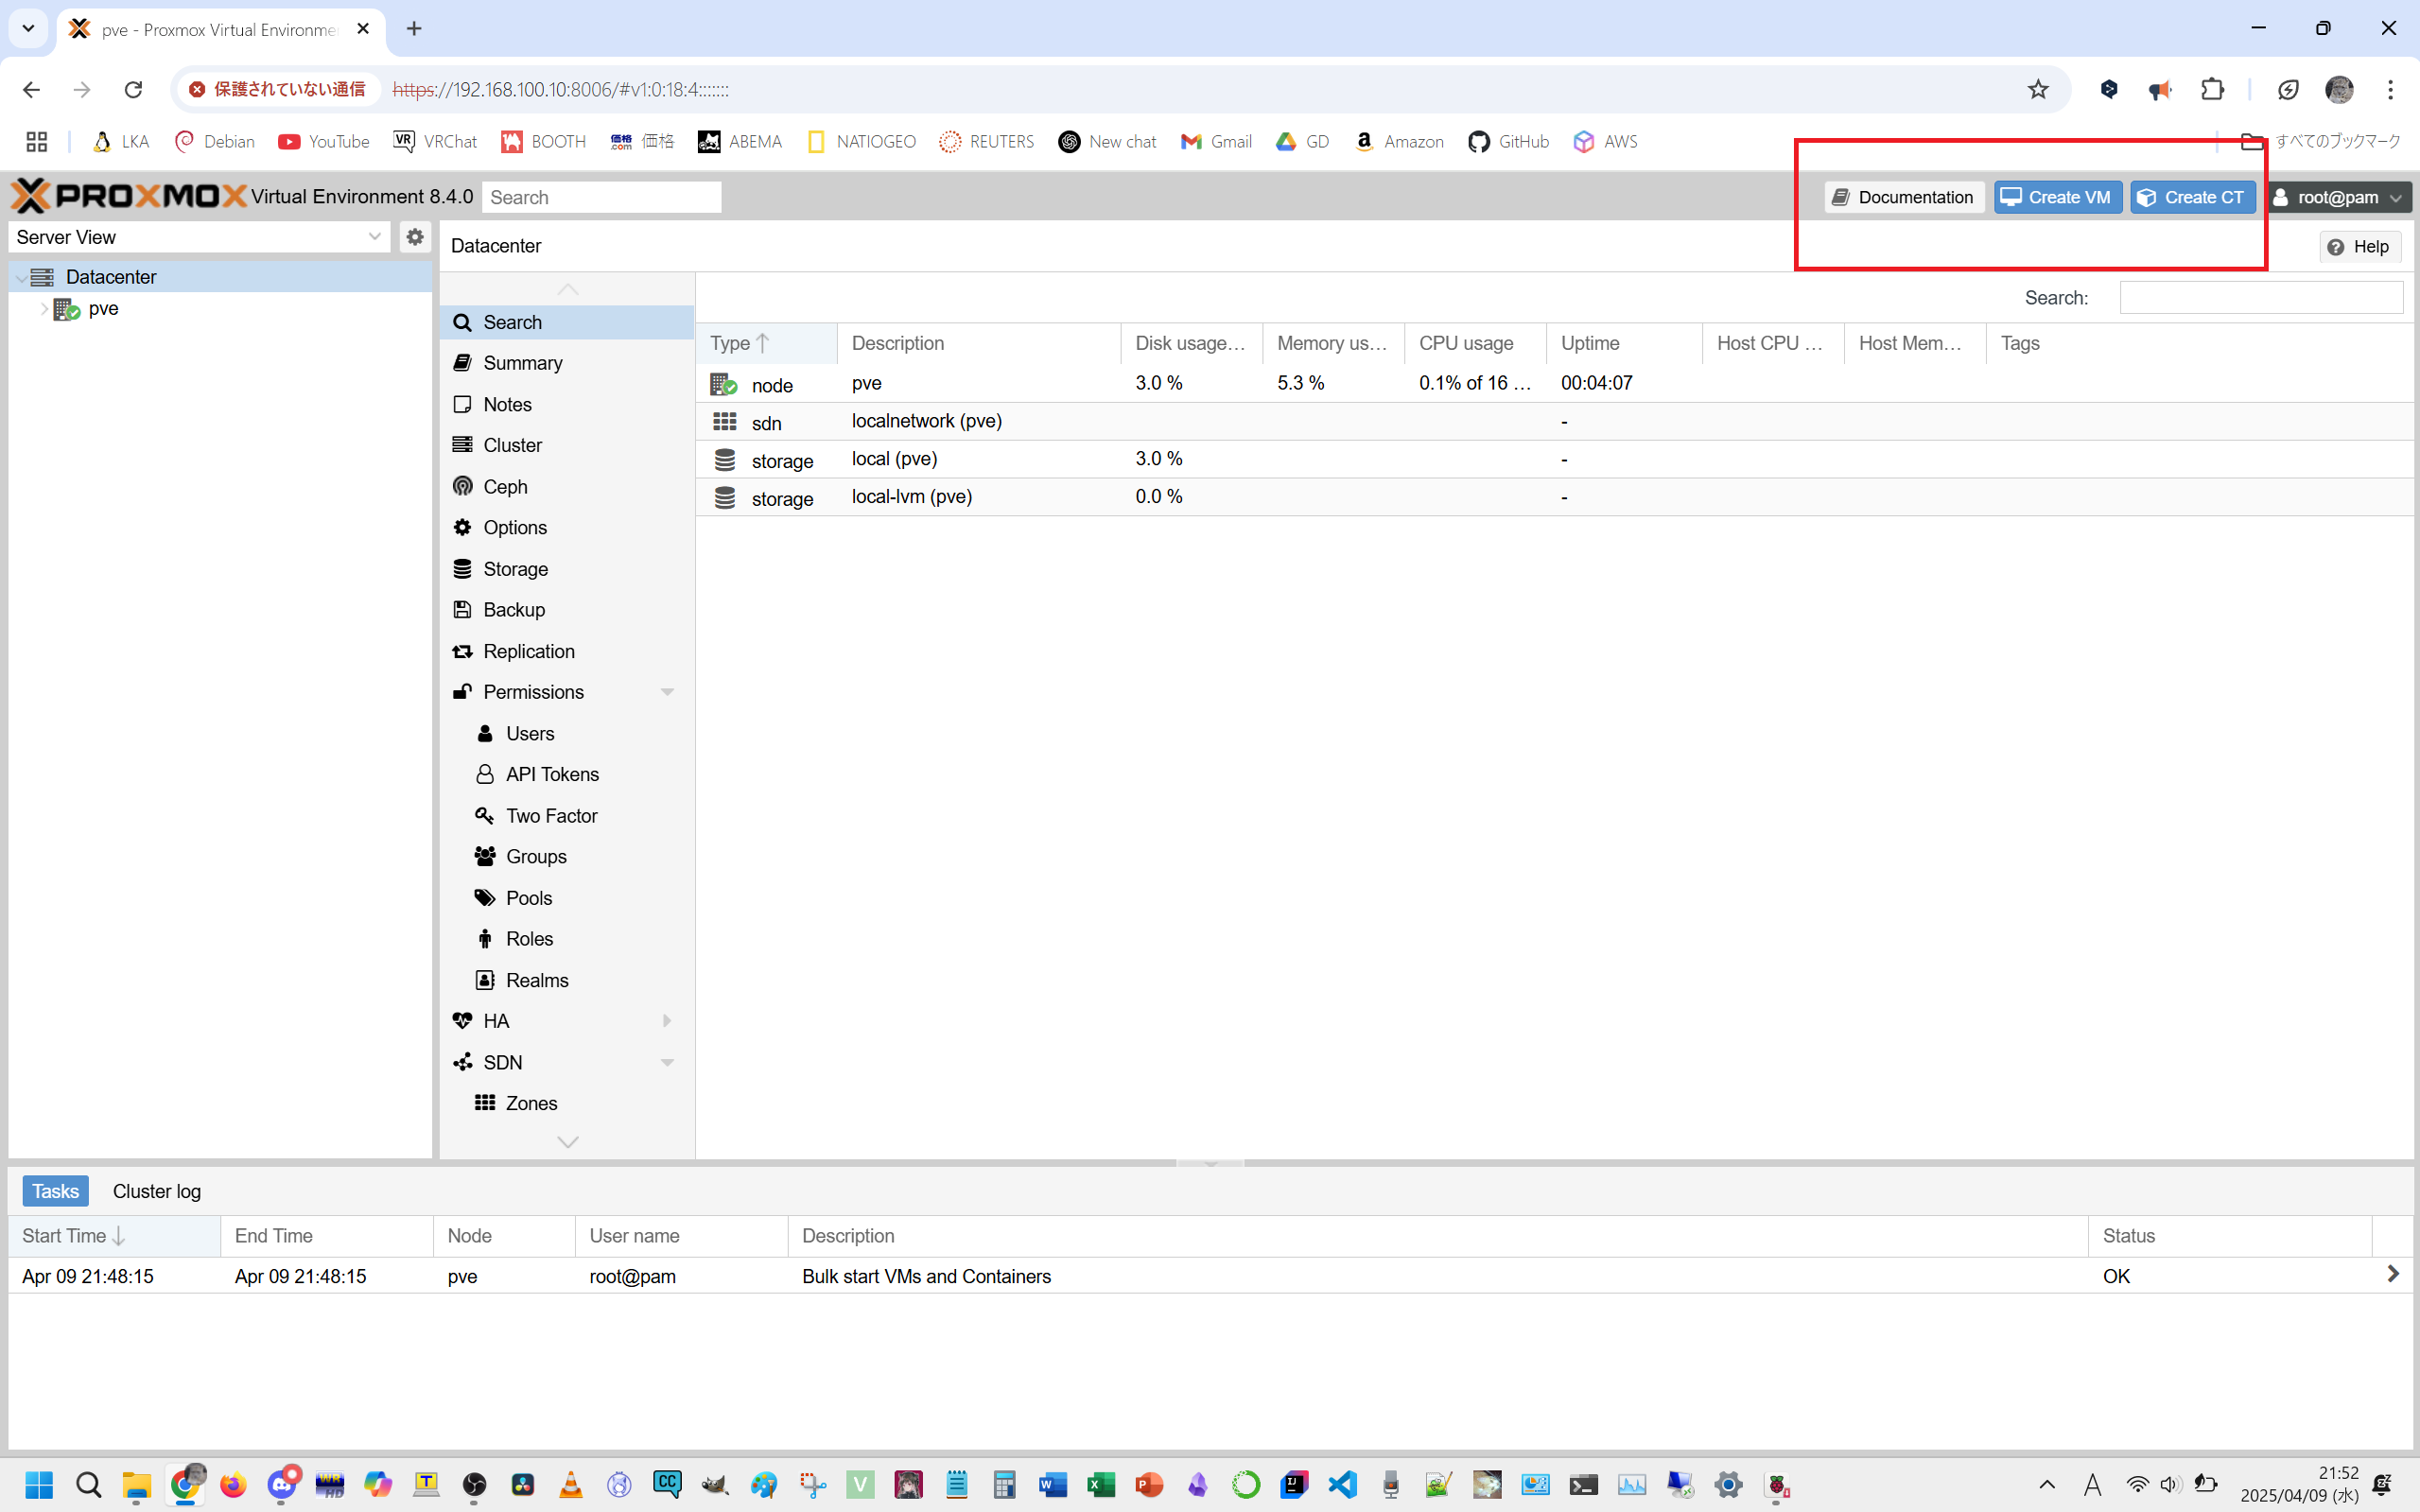Click the Create VM button
This screenshot has height=1512, width=2420.
pyautogui.click(x=2057, y=197)
